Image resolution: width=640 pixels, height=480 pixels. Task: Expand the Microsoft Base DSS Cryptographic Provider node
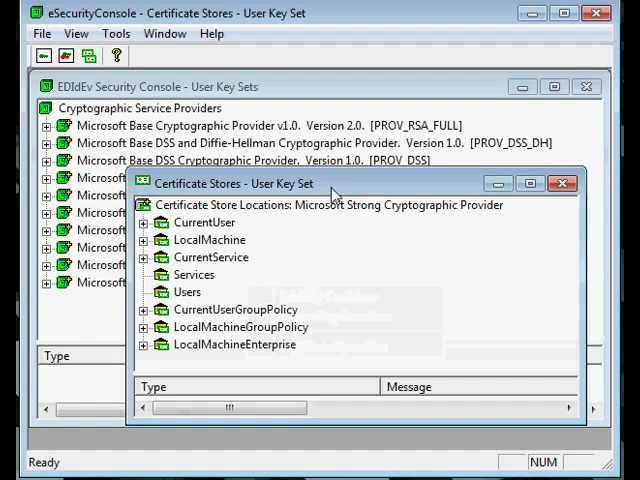tap(47, 162)
